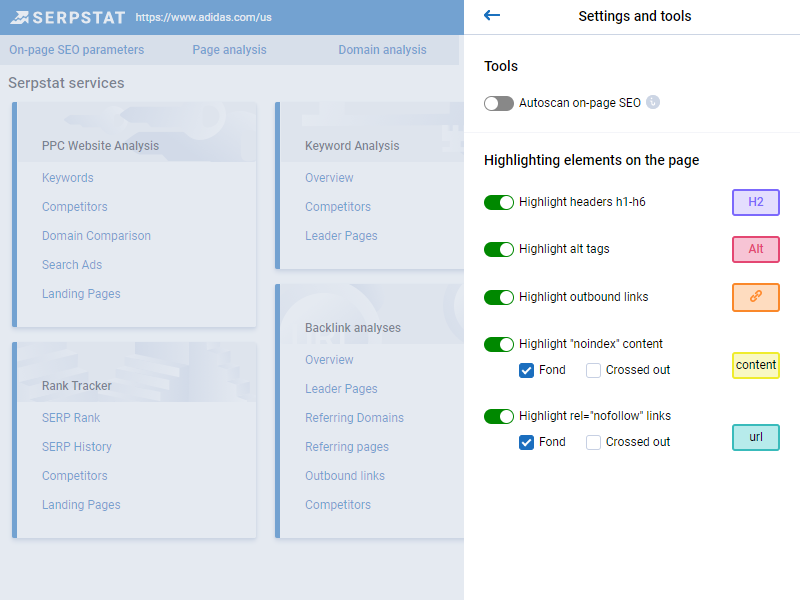Viewport: 800px width, 600px height.
Task: Disable Highlight outbound links switch
Action: tap(498, 297)
